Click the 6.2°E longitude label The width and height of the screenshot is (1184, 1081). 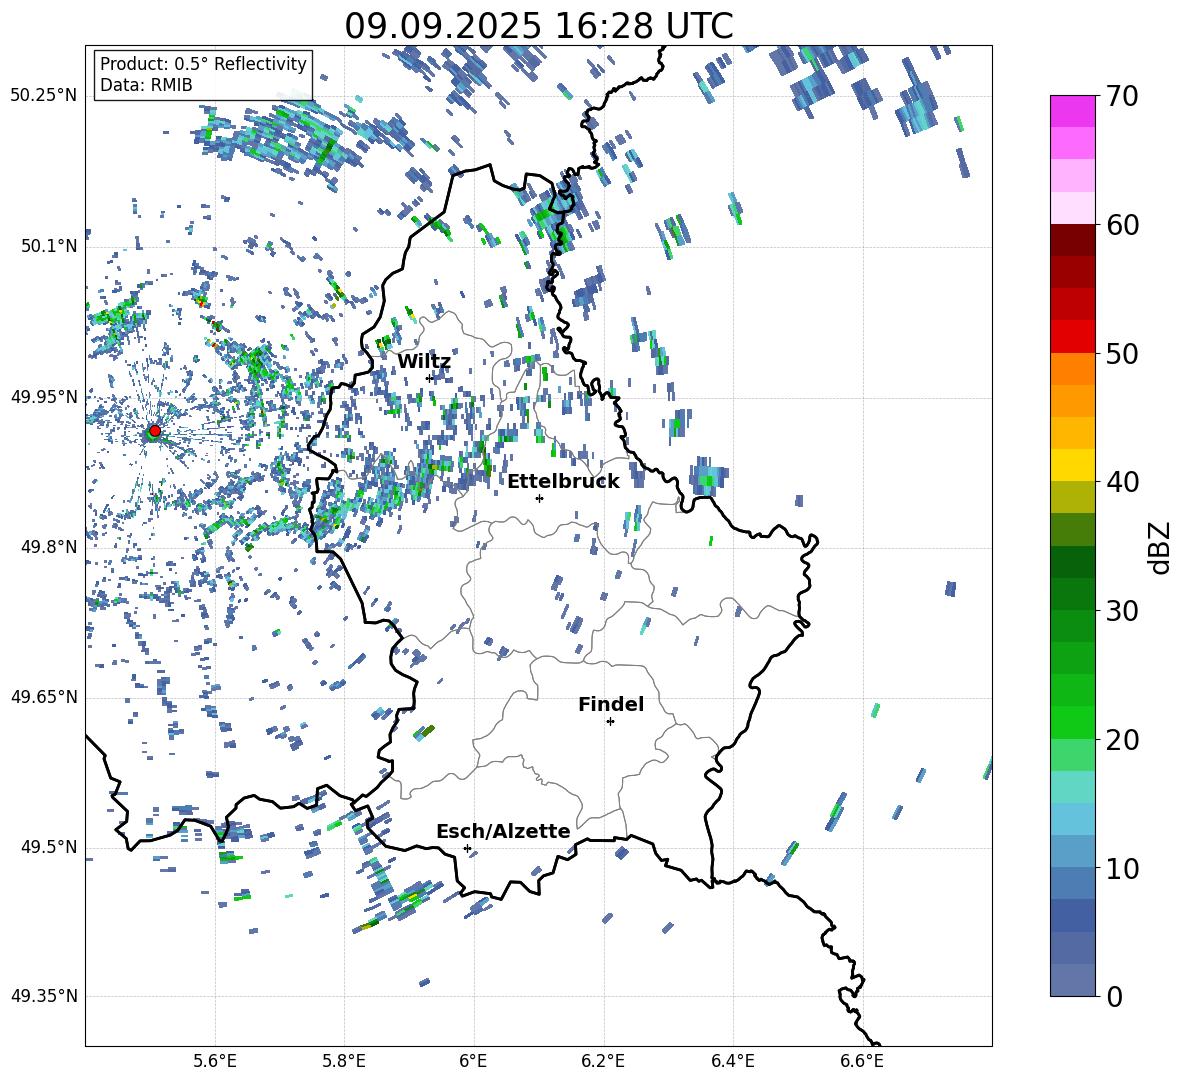[x=603, y=1061]
